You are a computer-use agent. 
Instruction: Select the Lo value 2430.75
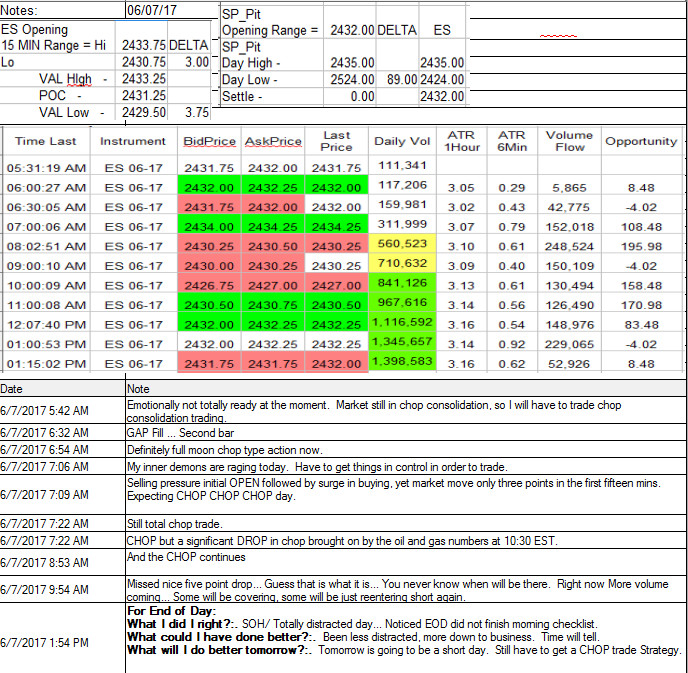(x=143, y=62)
